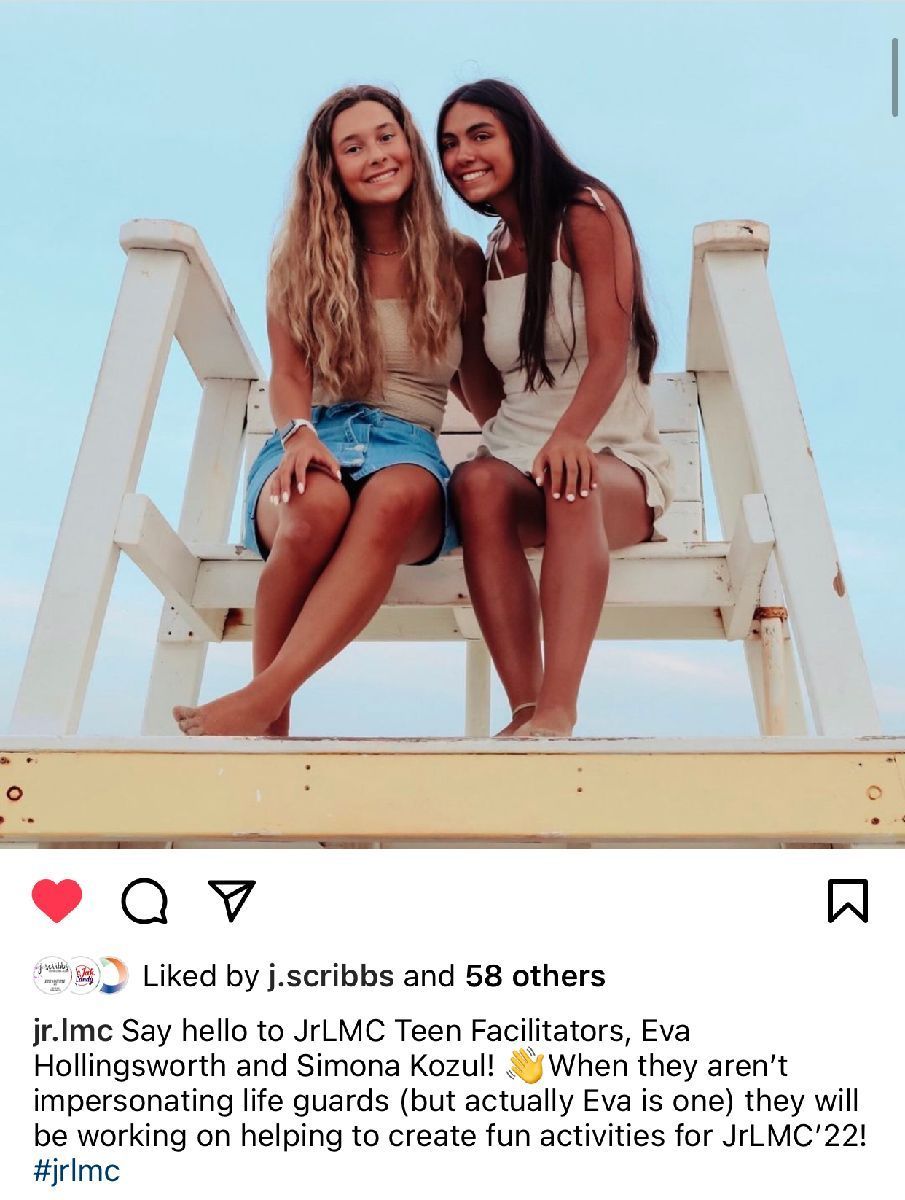Share the post using paper plane icon
This screenshot has width=905, height=1200.
(231, 901)
